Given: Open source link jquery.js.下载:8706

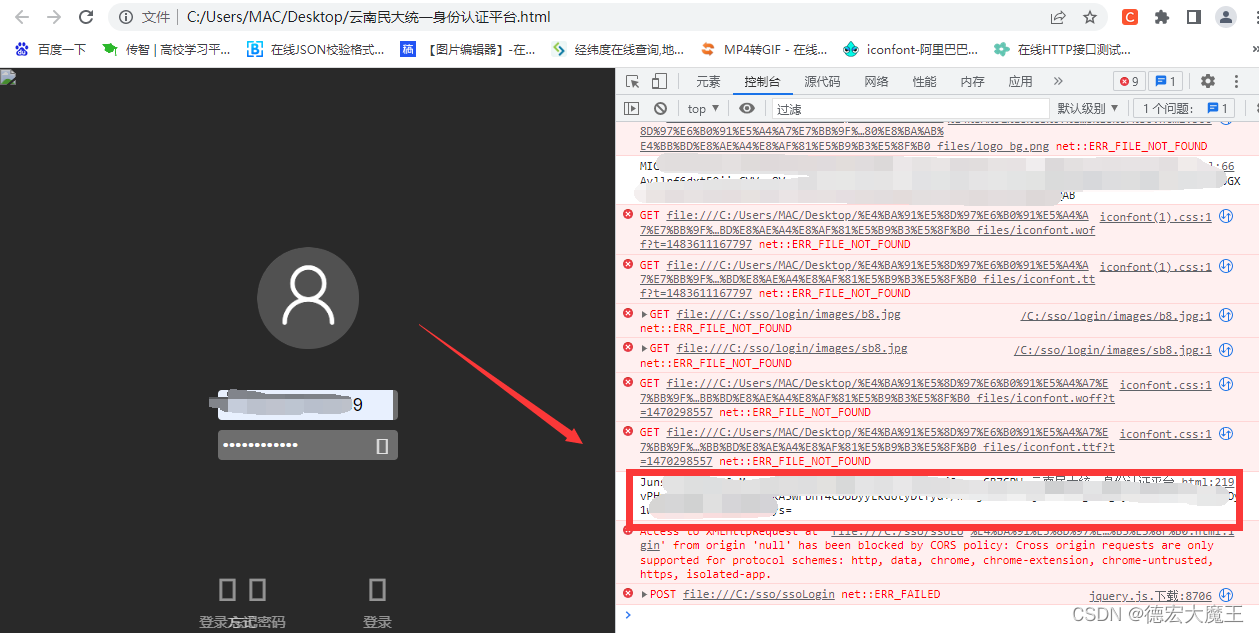Looking at the screenshot, I should point(1150,595).
